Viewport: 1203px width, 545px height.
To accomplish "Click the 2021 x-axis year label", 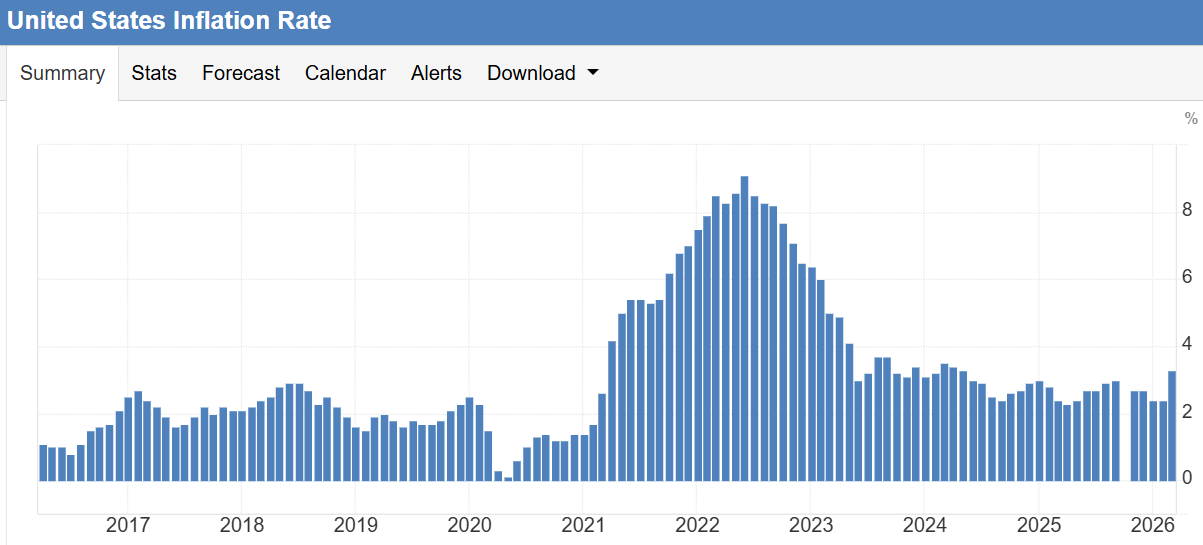I will pos(583,526).
